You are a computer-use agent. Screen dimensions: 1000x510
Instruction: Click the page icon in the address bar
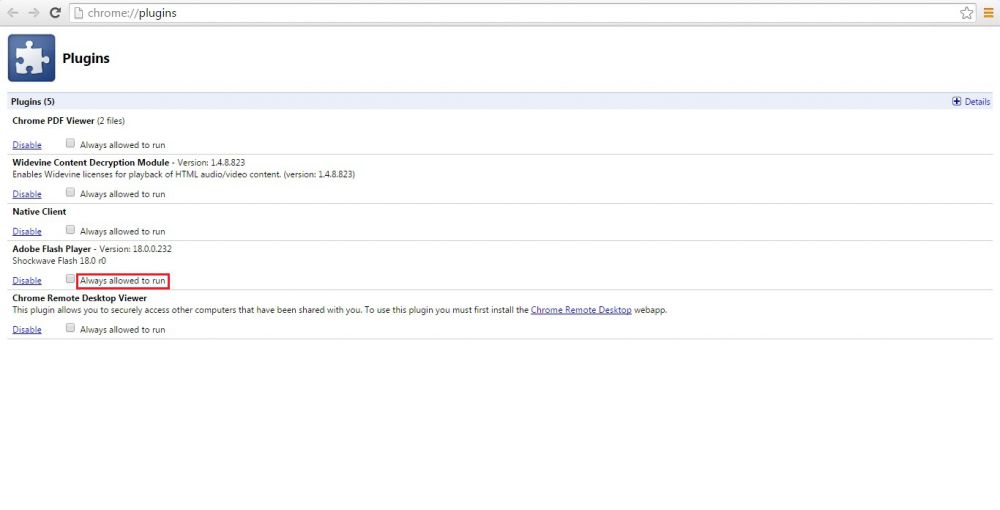78,13
